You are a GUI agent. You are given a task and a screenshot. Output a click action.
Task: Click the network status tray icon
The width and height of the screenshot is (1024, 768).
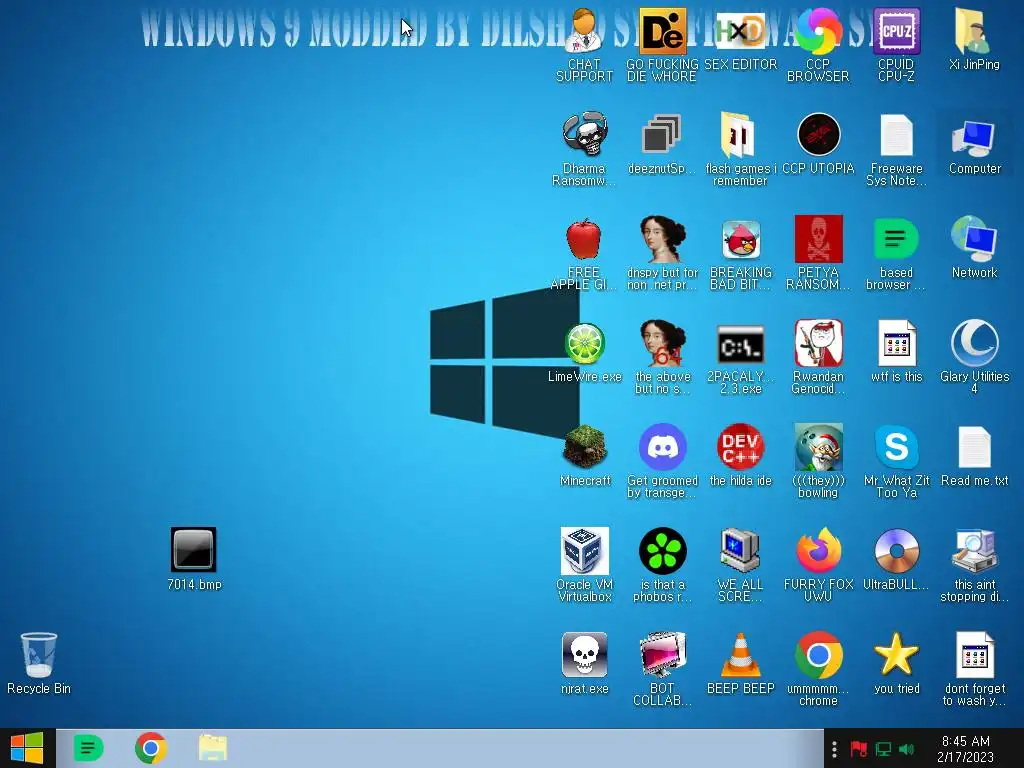click(x=883, y=749)
